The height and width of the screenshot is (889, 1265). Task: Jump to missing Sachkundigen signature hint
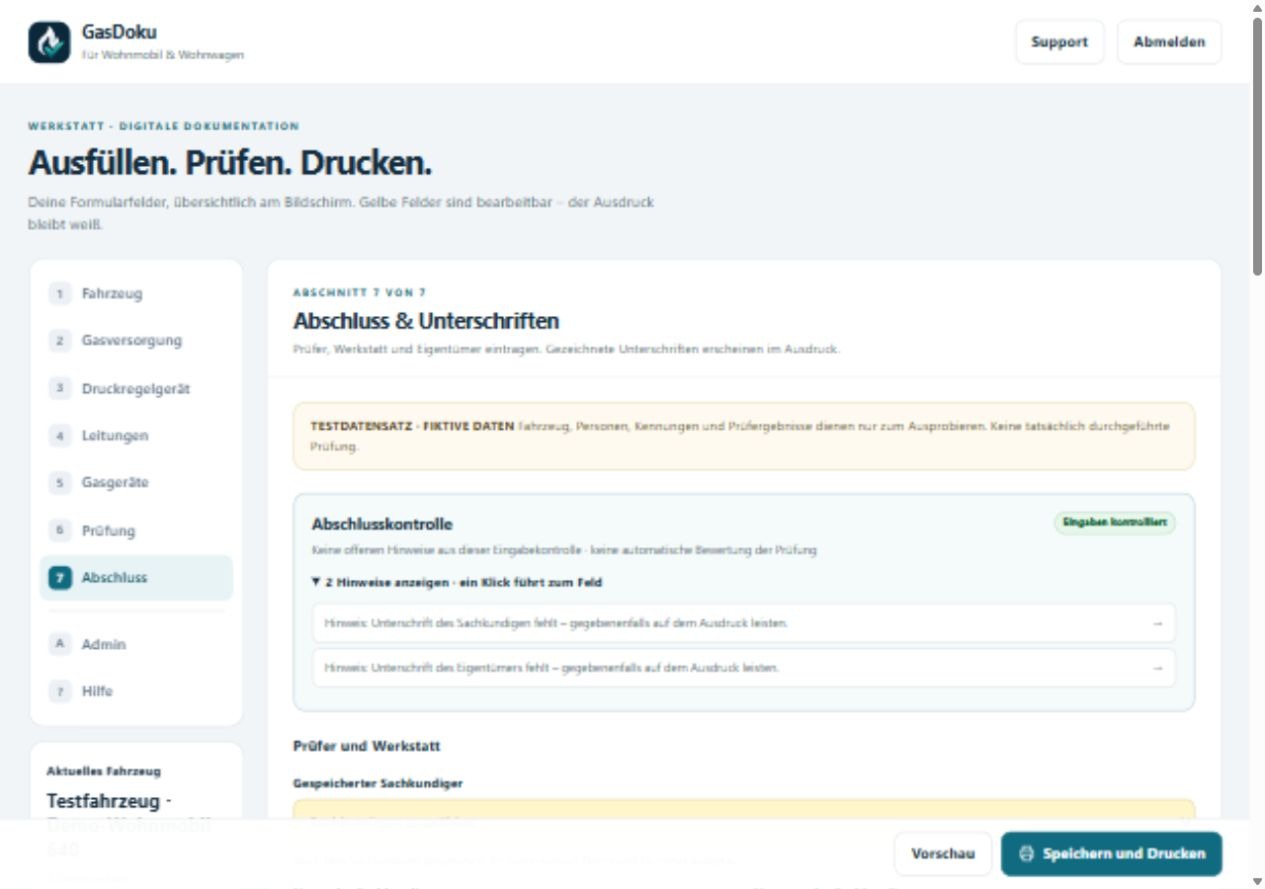pos(743,623)
